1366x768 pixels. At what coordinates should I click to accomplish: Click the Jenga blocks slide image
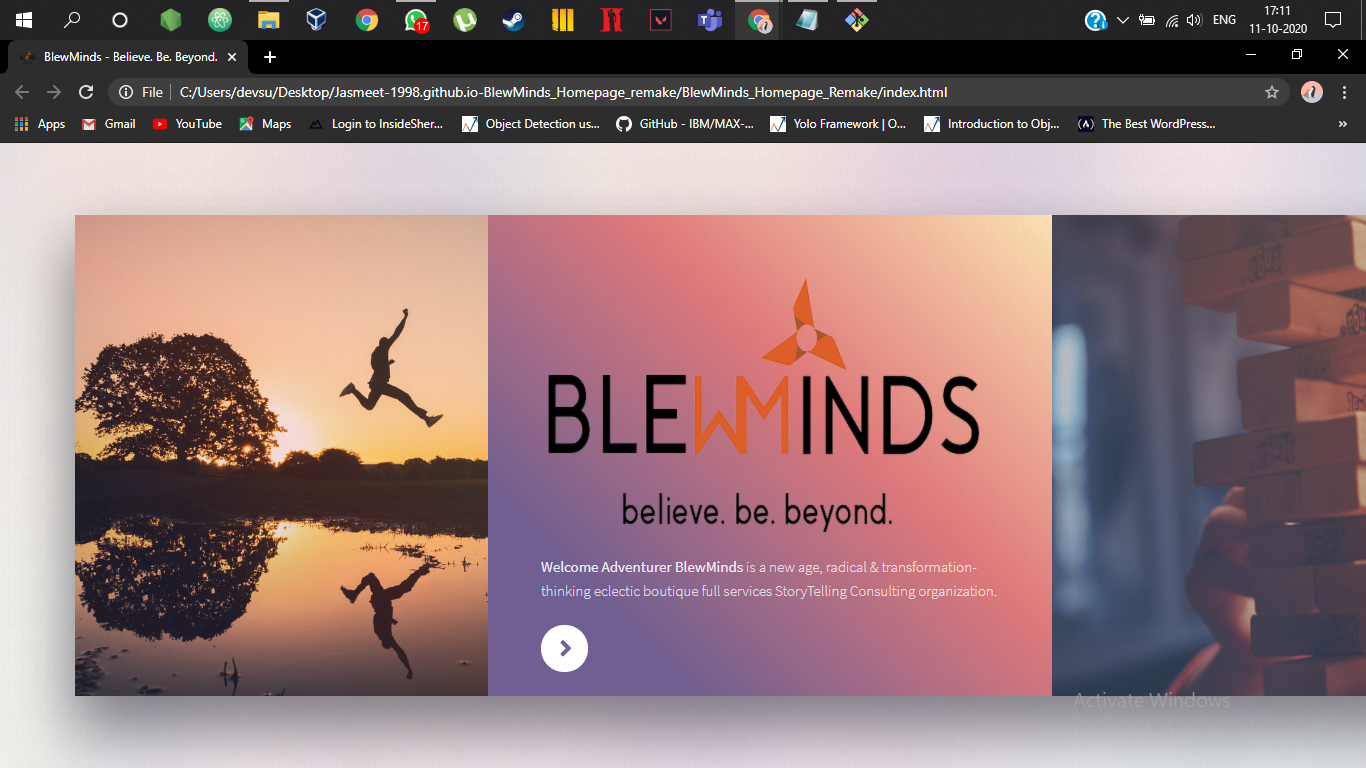(x=1209, y=455)
